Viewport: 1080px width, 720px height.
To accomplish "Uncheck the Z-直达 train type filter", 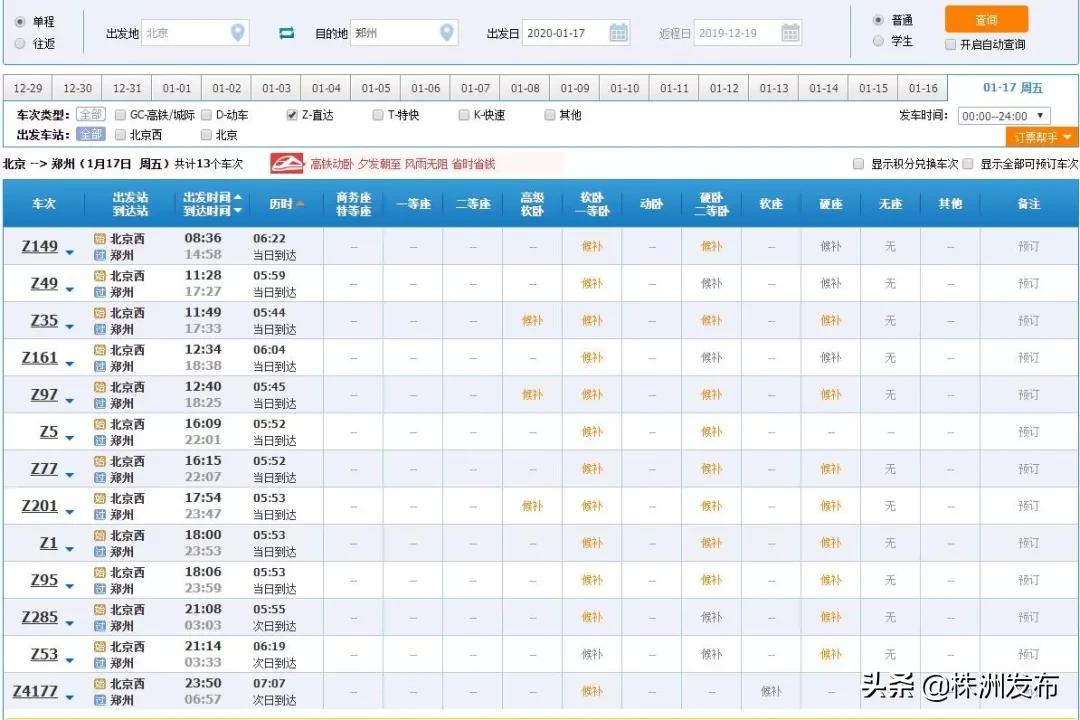I will click(x=290, y=113).
